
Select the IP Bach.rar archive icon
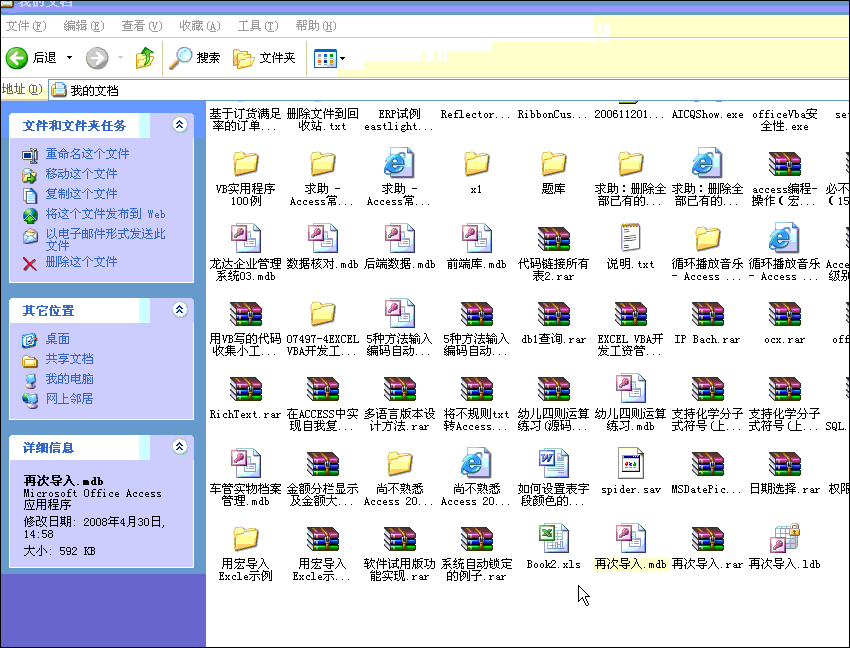click(x=707, y=313)
